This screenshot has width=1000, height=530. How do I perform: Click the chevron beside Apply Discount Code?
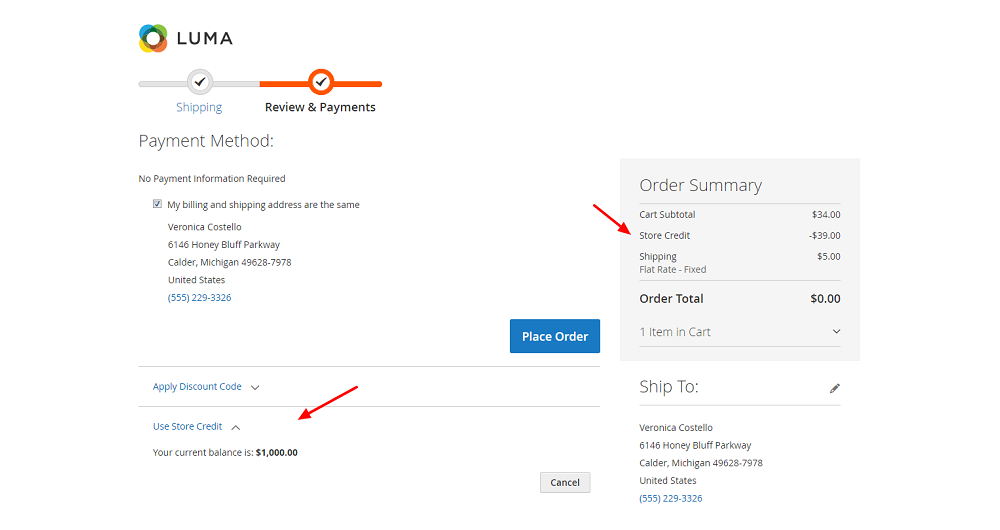tap(255, 387)
